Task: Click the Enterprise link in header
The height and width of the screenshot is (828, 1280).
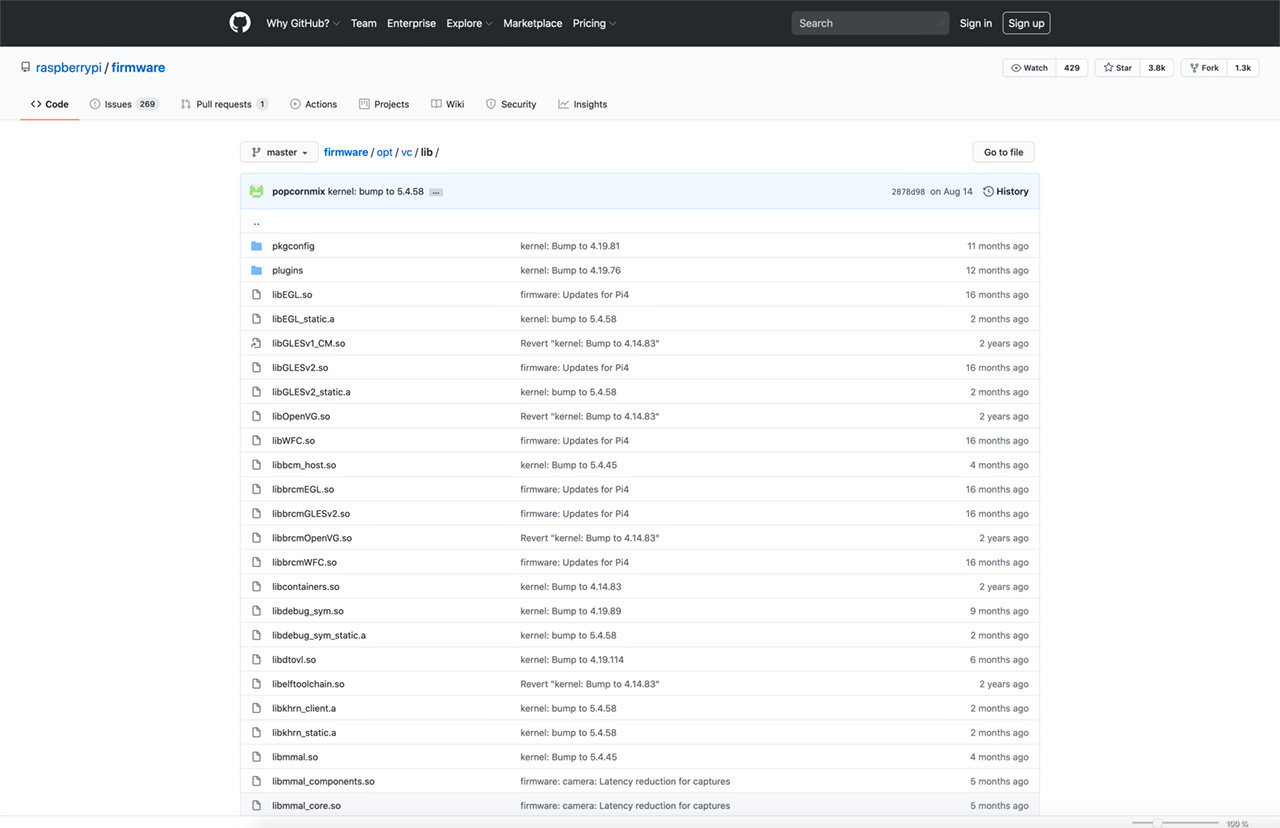Action: coord(411,23)
